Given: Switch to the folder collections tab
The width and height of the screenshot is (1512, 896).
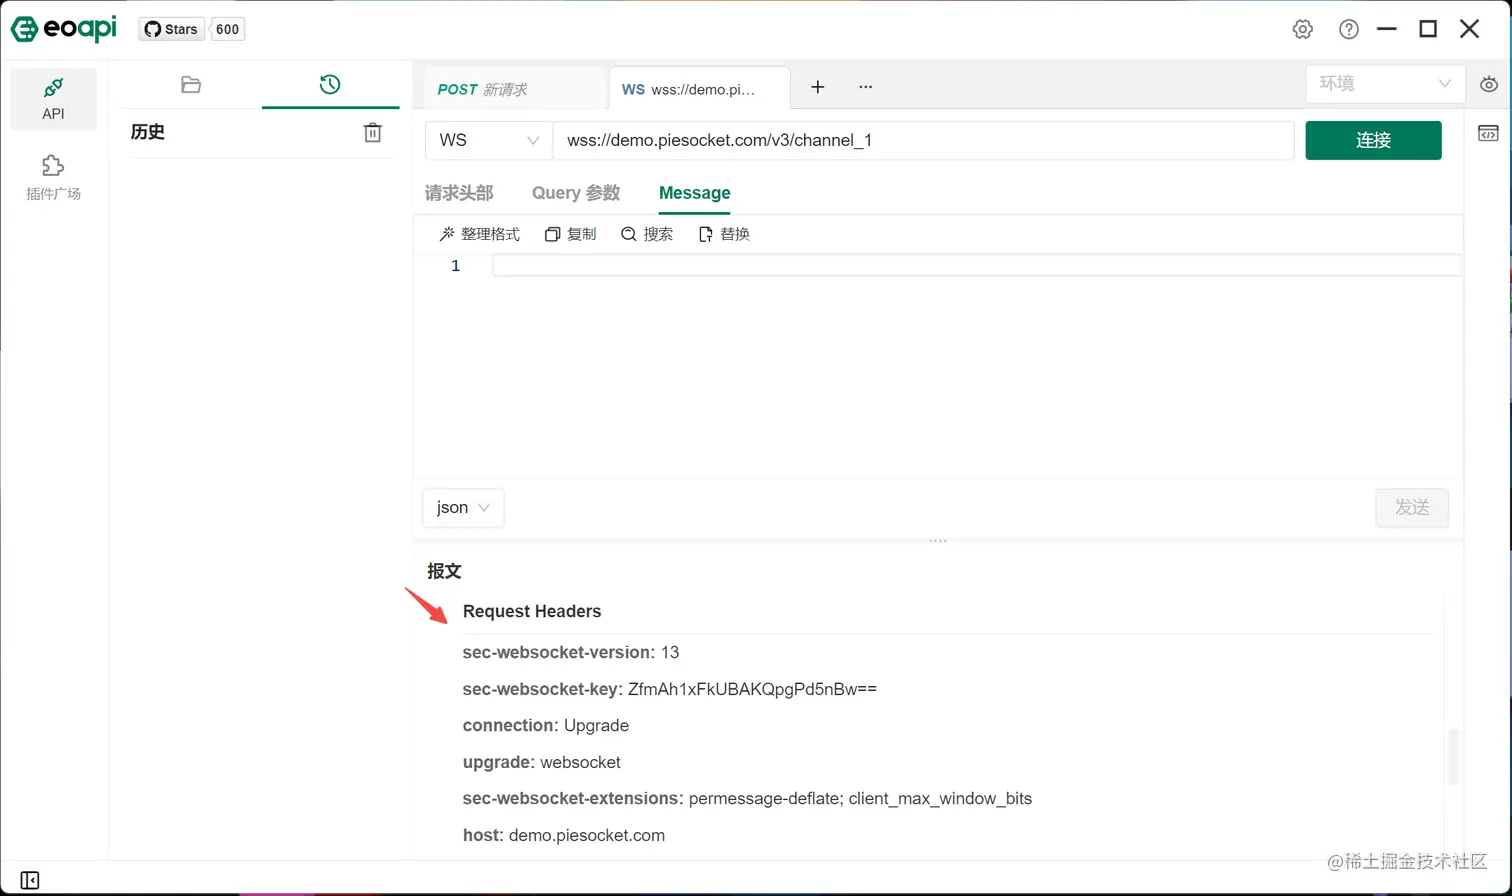Looking at the screenshot, I should 191,85.
